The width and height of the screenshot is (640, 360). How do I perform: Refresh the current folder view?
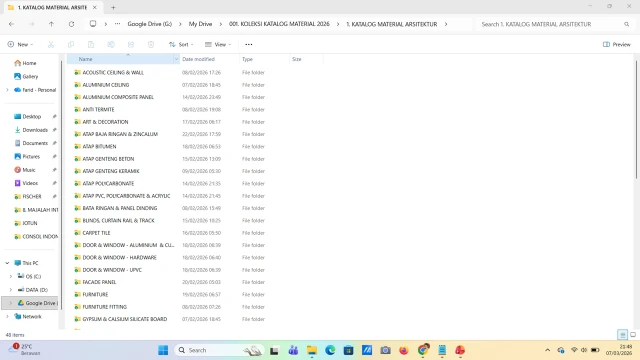(x=71, y=24)
